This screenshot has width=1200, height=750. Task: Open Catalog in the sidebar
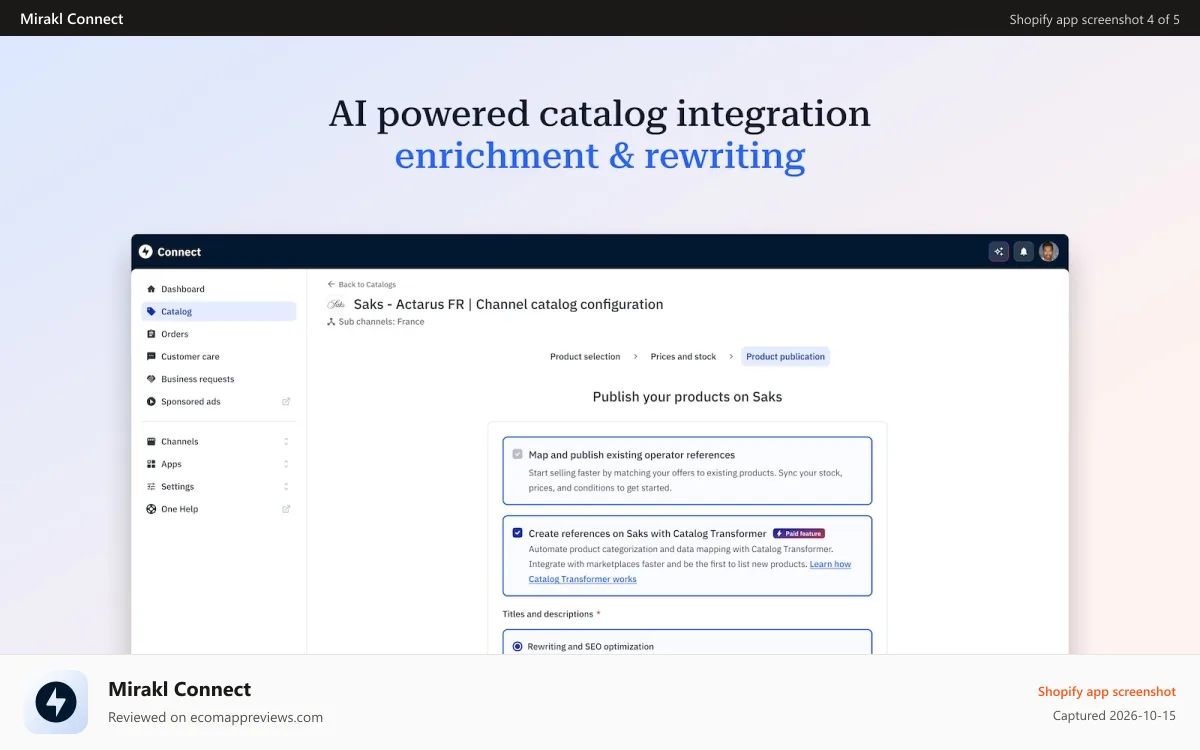click(219, 311)
